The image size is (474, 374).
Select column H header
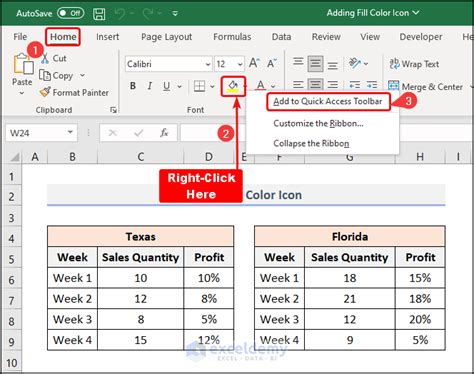420,157
